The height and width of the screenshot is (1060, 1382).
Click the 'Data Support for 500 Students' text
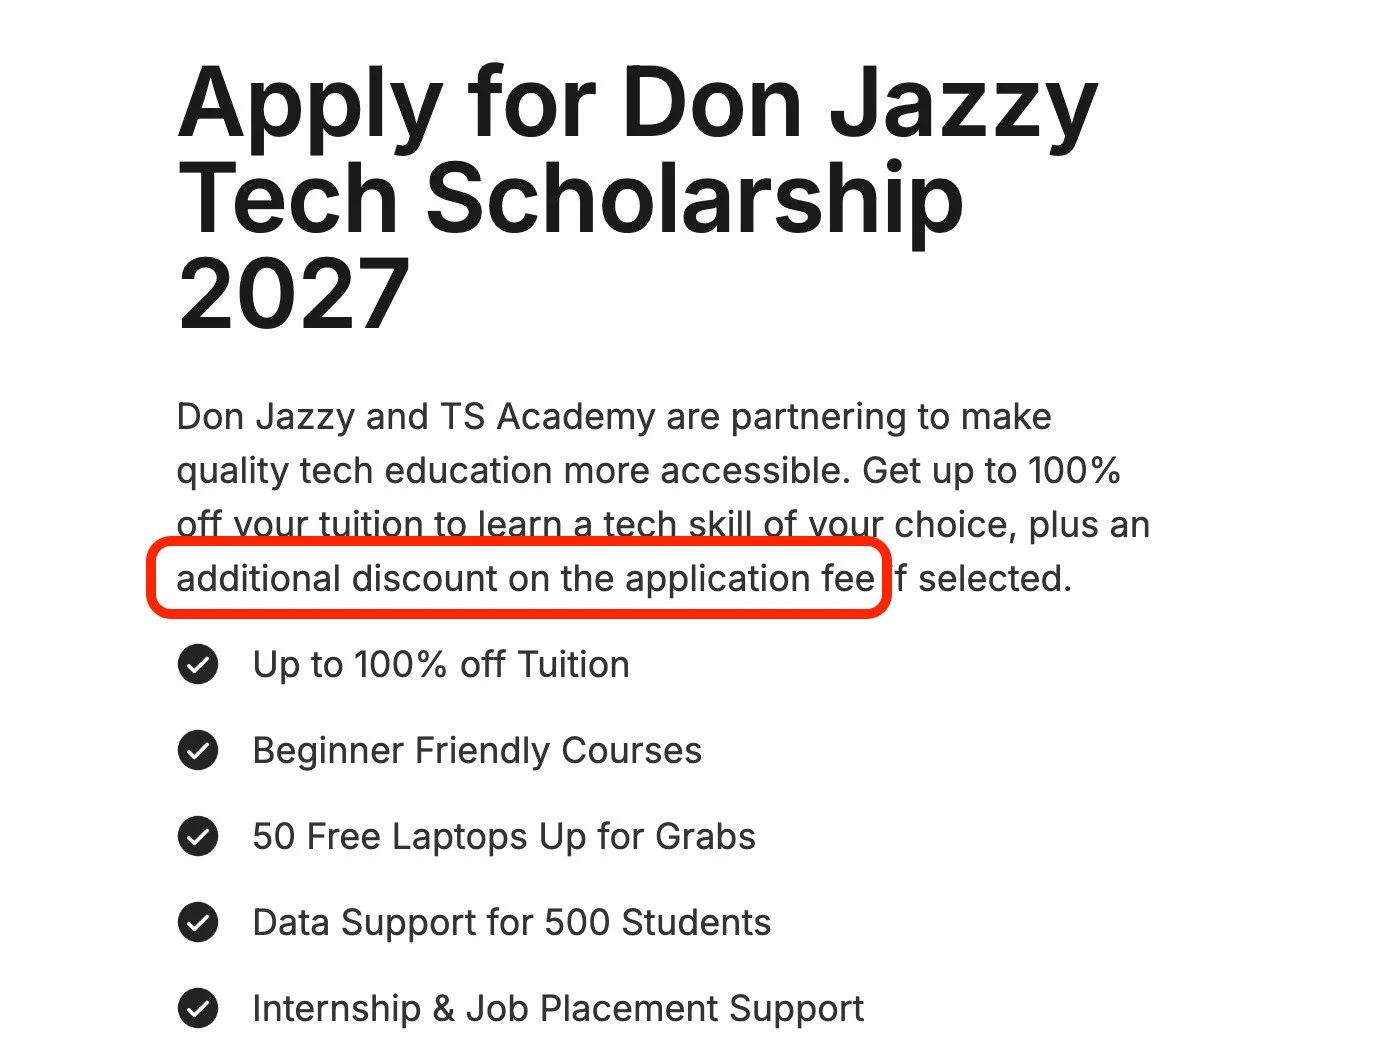pyautogui.click(x=512, y=922)
